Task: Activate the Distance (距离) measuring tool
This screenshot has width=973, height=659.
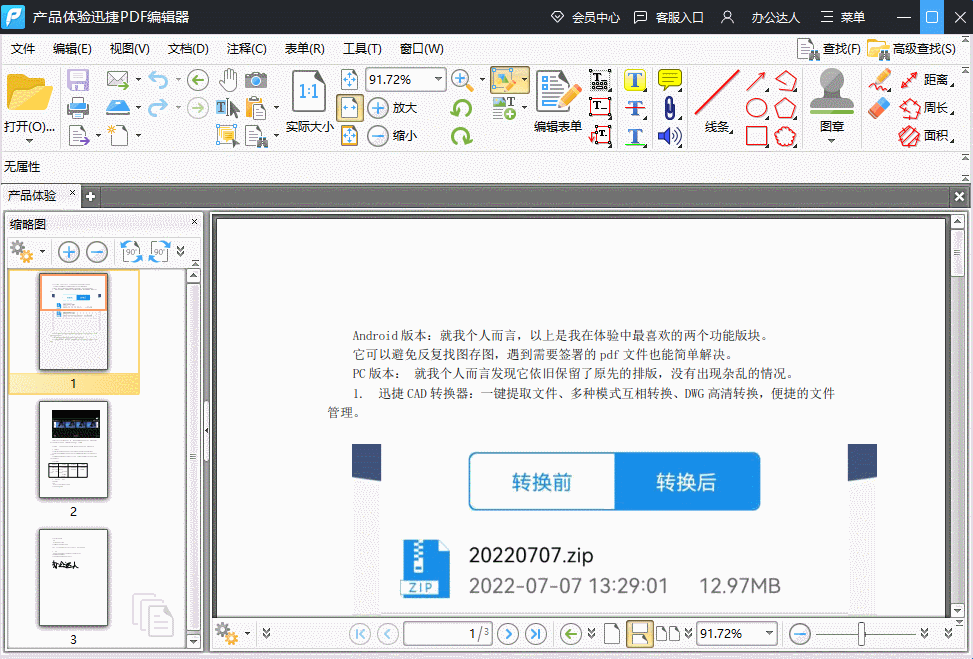Action: click(935, 80)
